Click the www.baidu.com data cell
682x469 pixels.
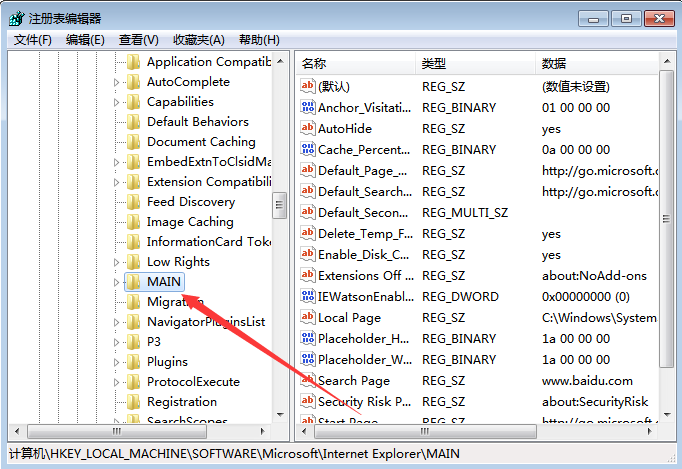(587, 381)
